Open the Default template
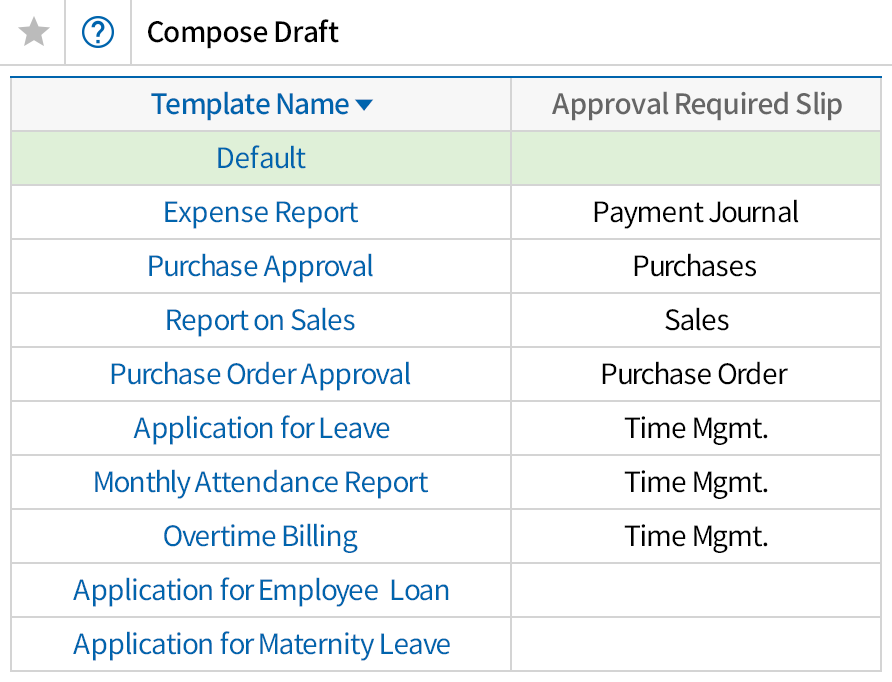This screenshot has width=892, height=682. pyautogui.click(x=261, y=158)
